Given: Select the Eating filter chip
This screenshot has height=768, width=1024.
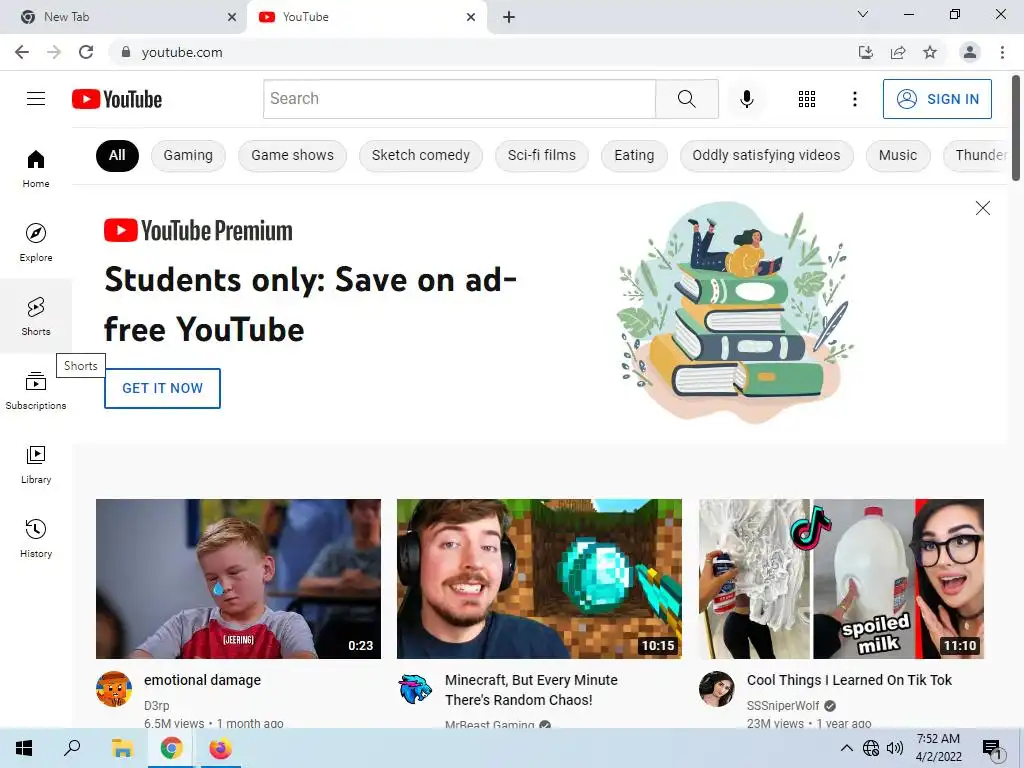Looking at the screenshot, I should click(634, 155).
